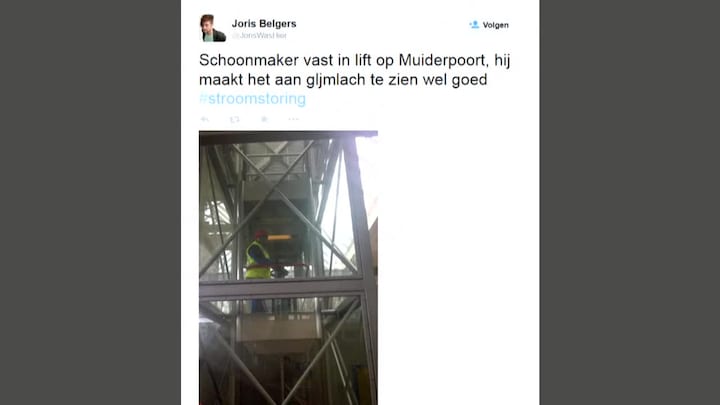Retweet using the retweet arrows icon

(x=235, y=119)
